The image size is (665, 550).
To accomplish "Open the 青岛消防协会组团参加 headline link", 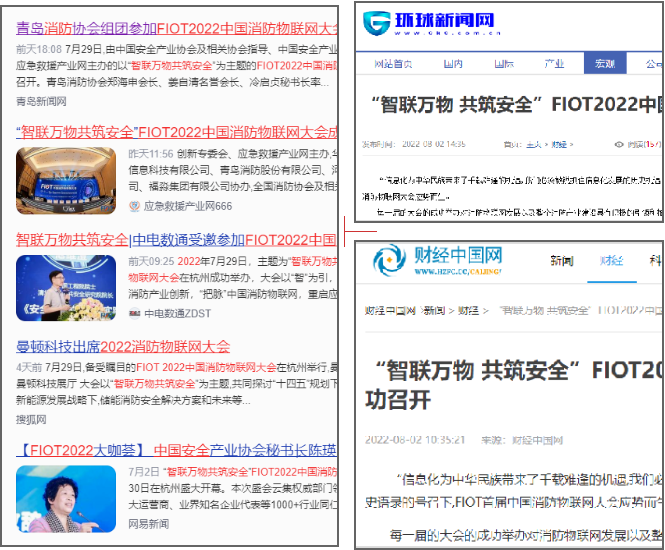I will point(176,31).
